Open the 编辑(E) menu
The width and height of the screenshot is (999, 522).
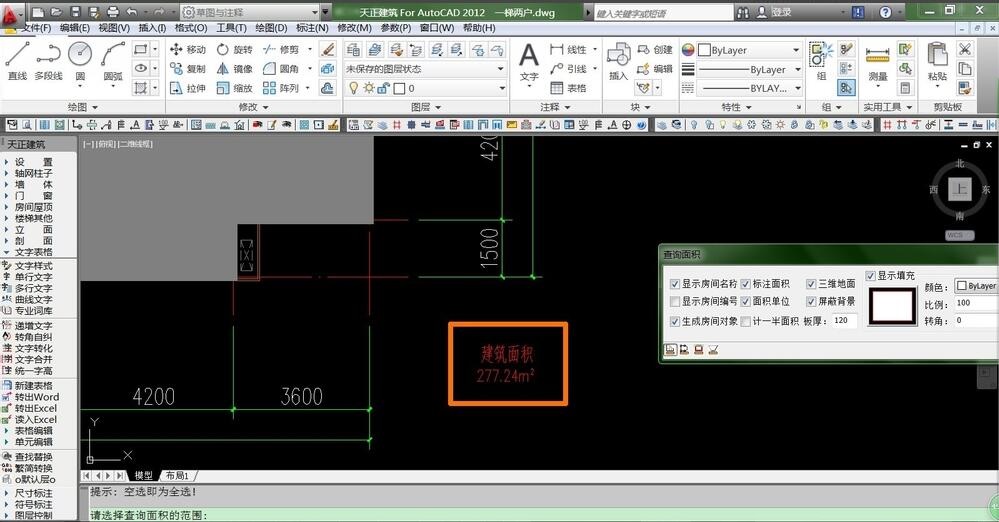click(75, 28)
